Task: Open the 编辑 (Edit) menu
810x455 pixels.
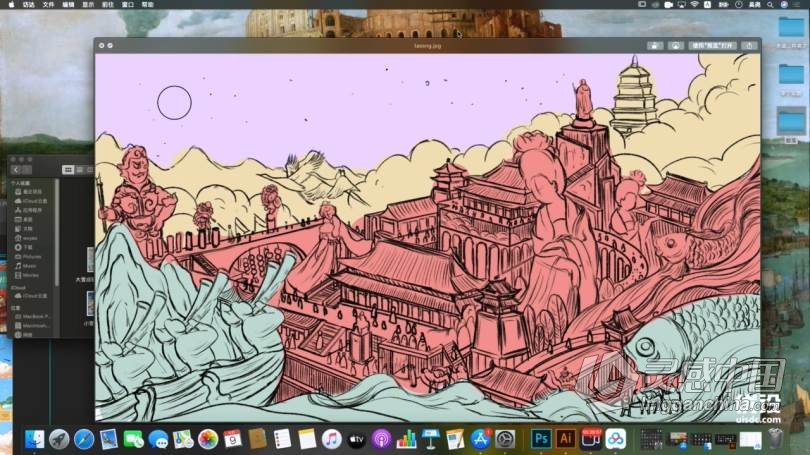Action: click(68, 5)
